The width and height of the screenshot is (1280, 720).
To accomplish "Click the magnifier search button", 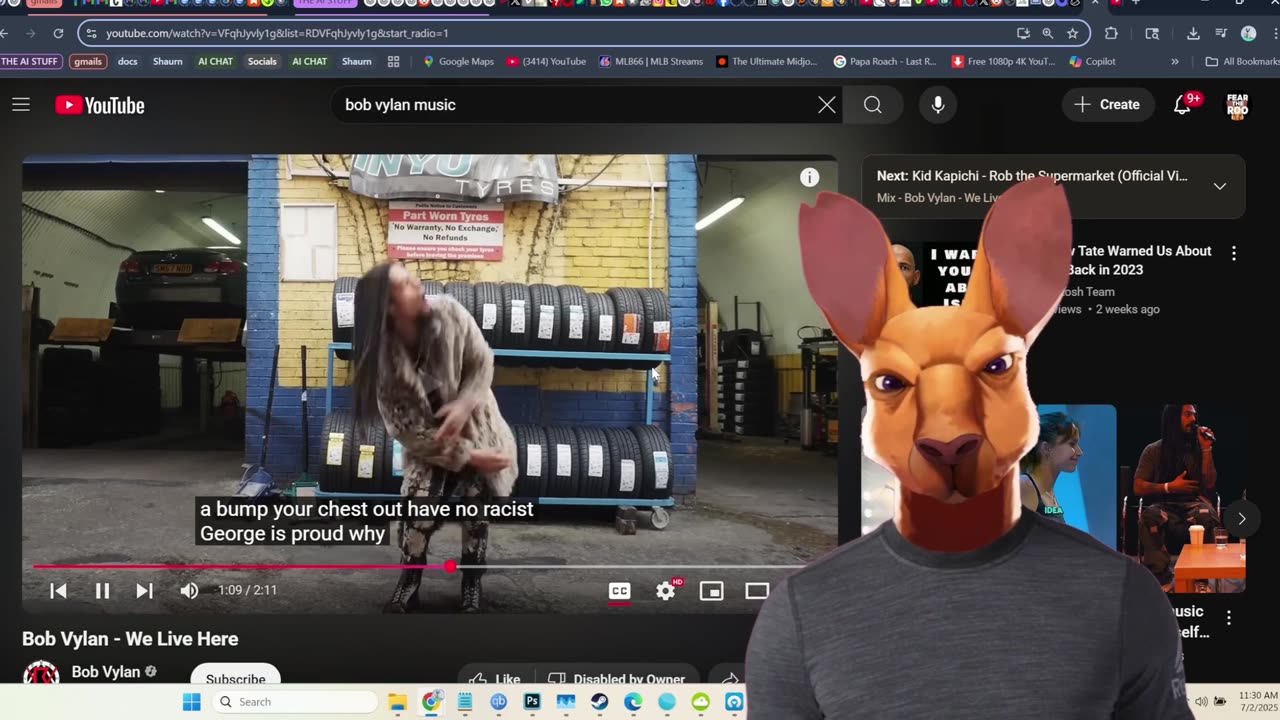I will [x=873, y=105].
